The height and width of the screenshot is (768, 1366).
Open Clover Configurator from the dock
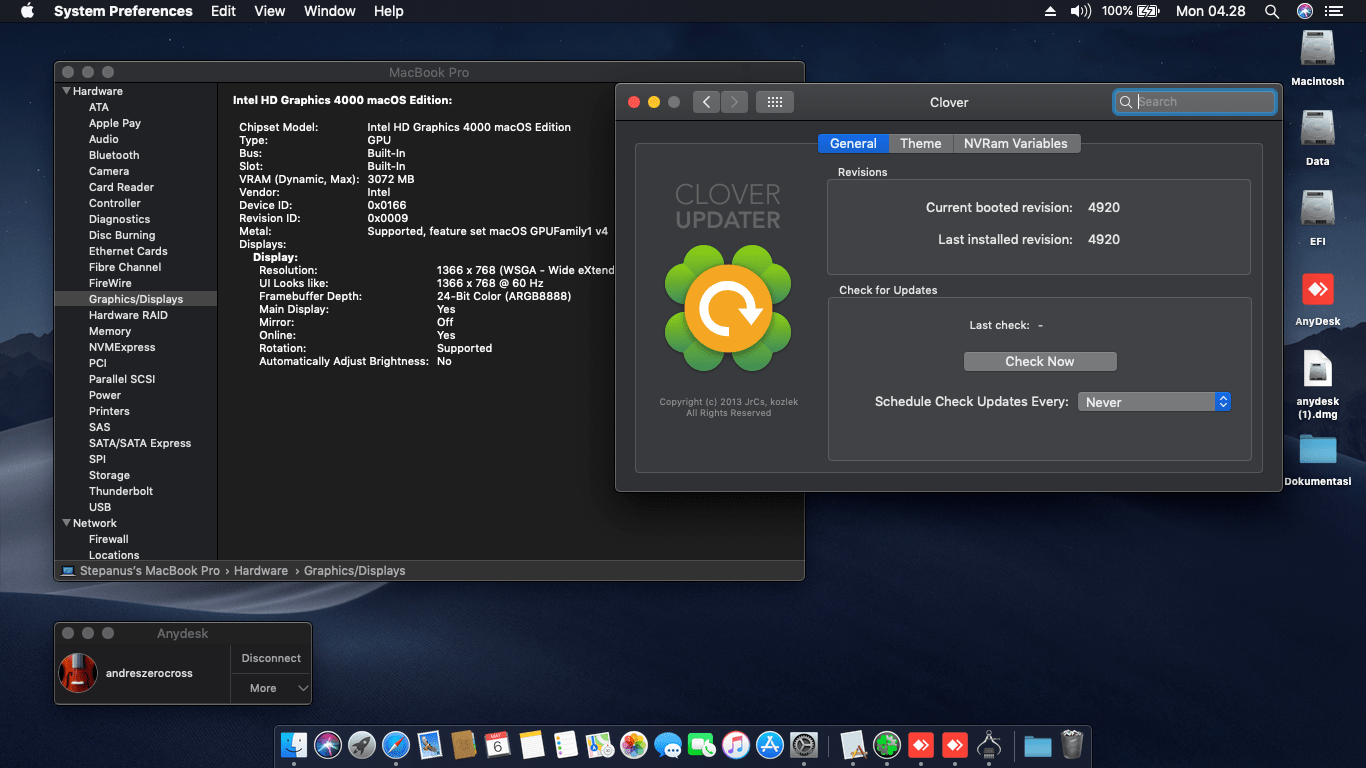[x=887, y=745]
